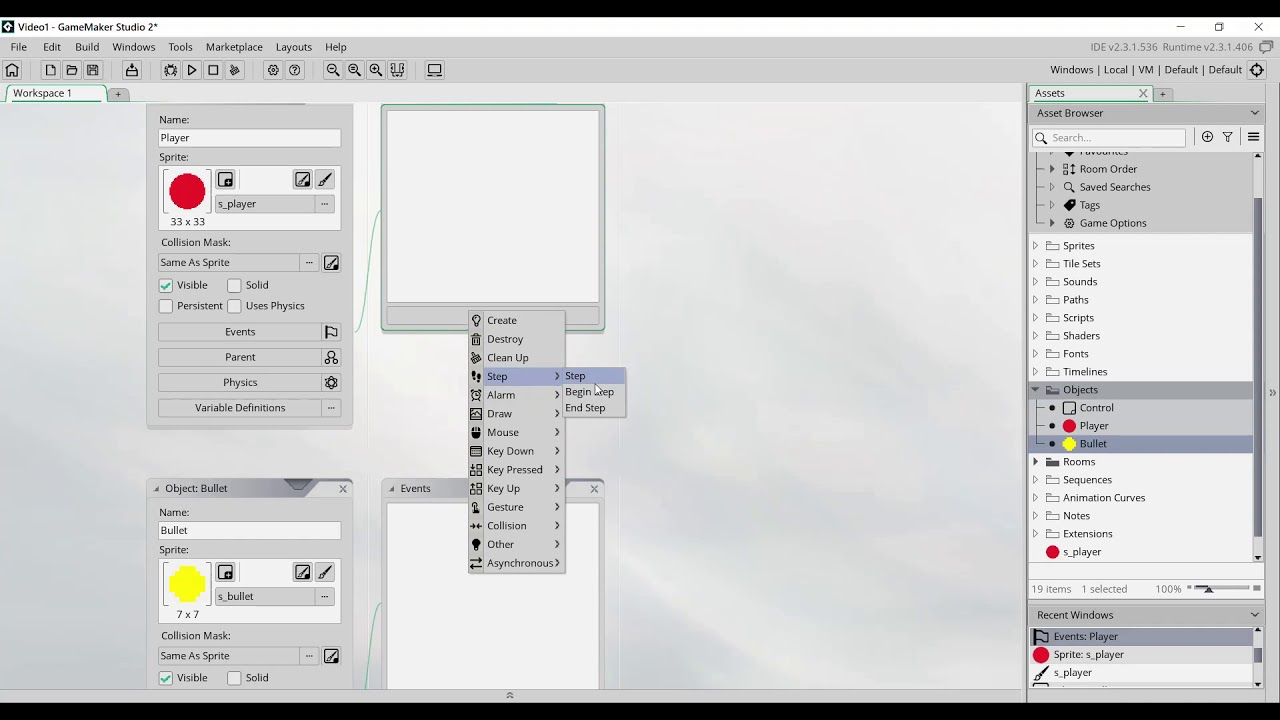The height and width of the screenshot is (720, 1280).
Task: Open the Asset Browser hamburger menu
Action: [x=1253, y=137]
